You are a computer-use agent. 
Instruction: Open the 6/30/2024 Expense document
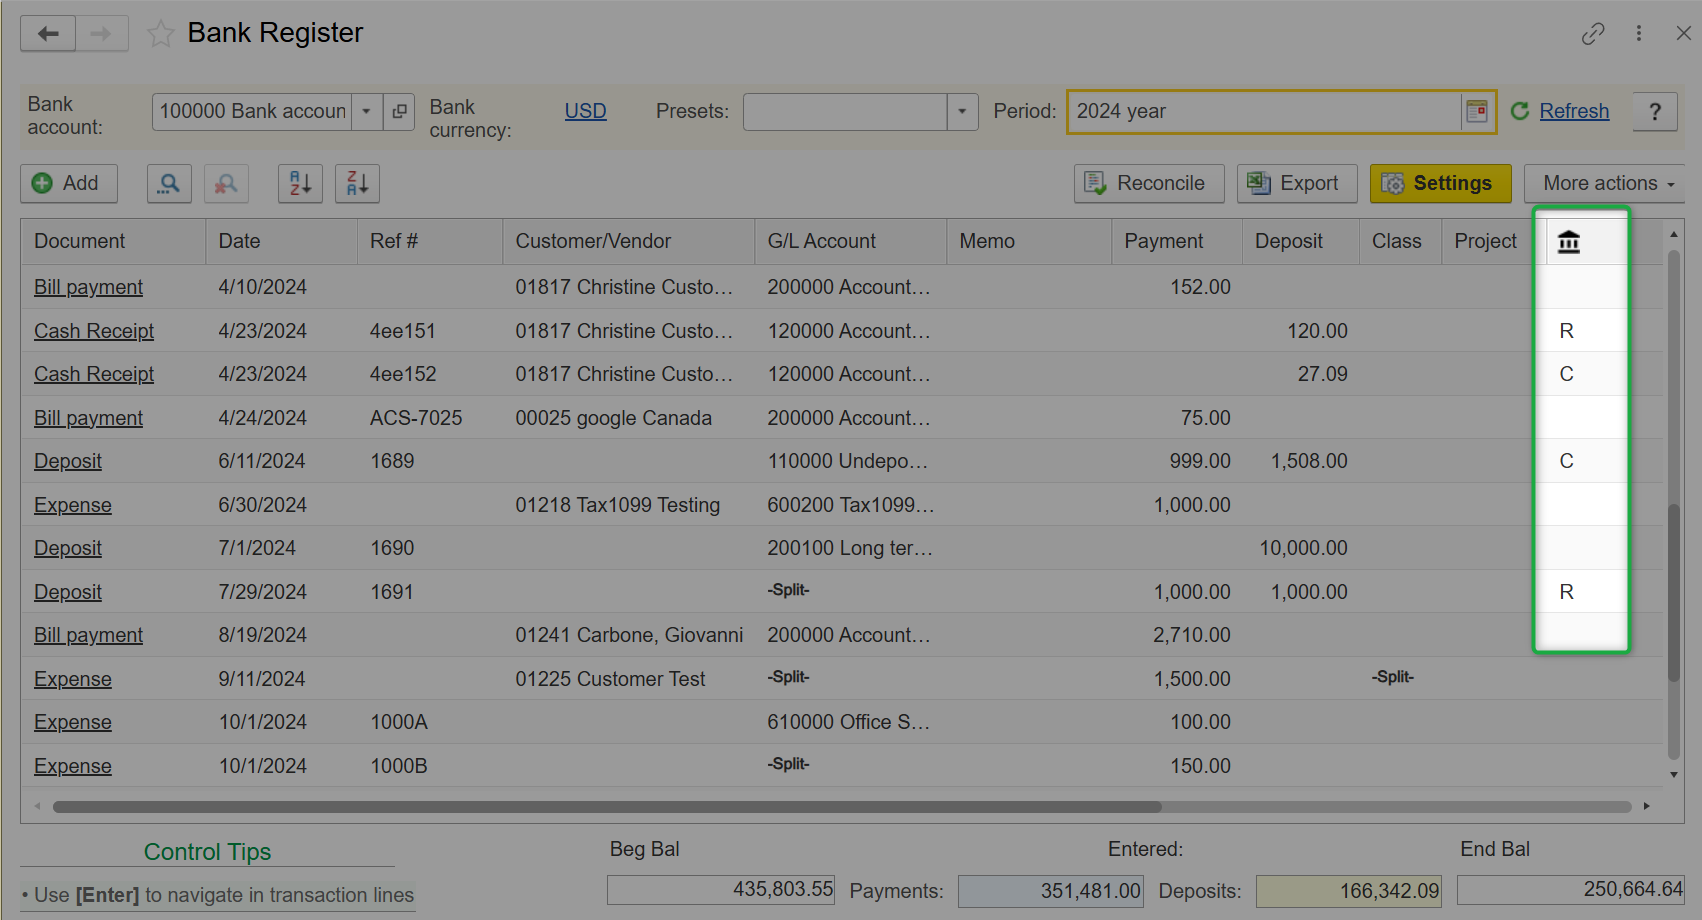[73, 506]
